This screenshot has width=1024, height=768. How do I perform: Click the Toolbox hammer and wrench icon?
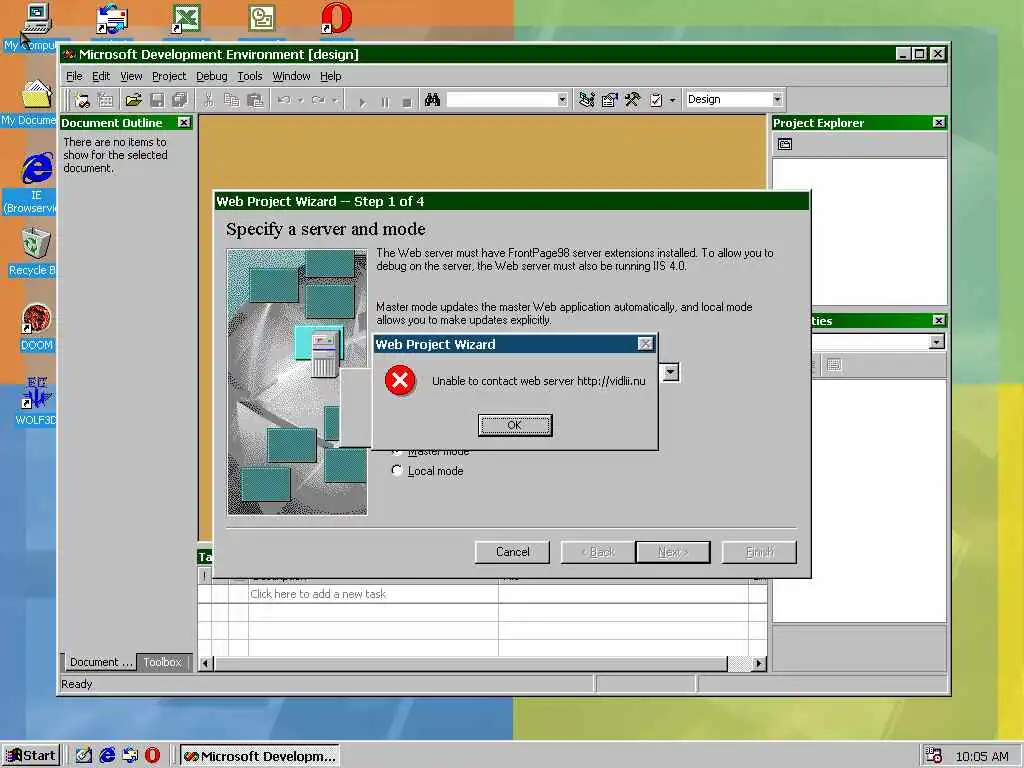(x=633, y=100)
